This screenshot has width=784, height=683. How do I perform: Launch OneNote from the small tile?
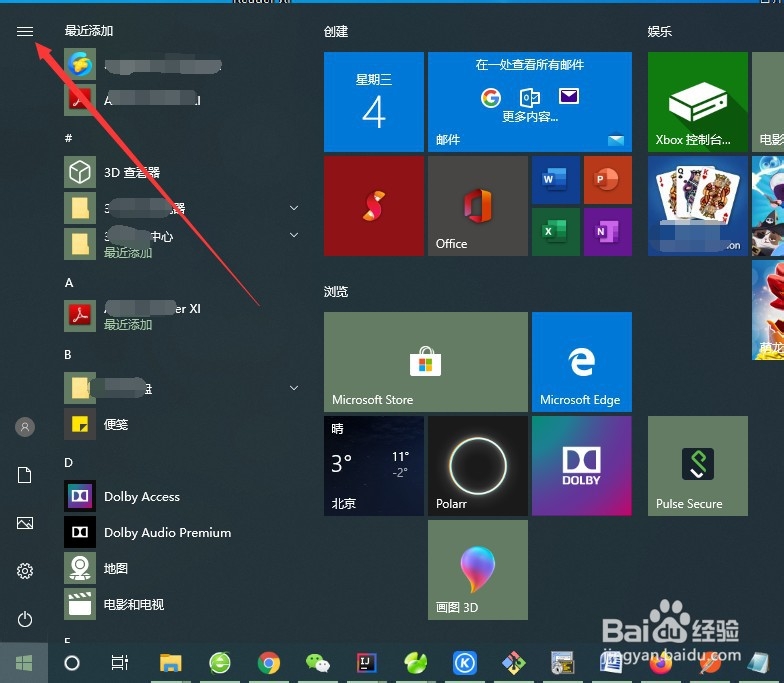608,232
